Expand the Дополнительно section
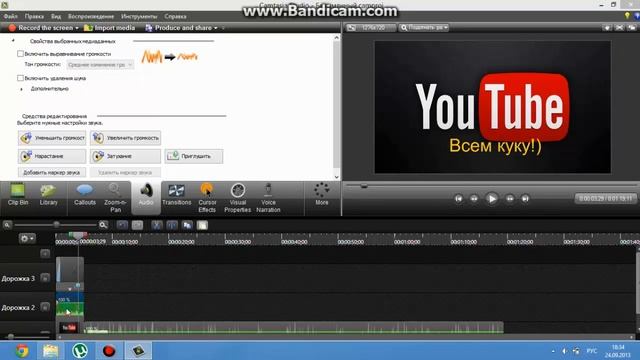This screenshot has width=640, height=360. click(x=22, y=89)
